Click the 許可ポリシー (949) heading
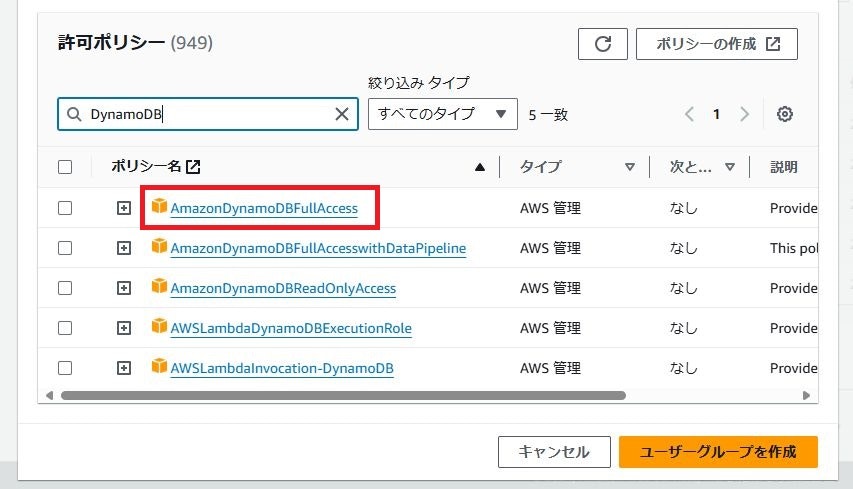Viewport: 853px width, 489px height. pos(135,42)
